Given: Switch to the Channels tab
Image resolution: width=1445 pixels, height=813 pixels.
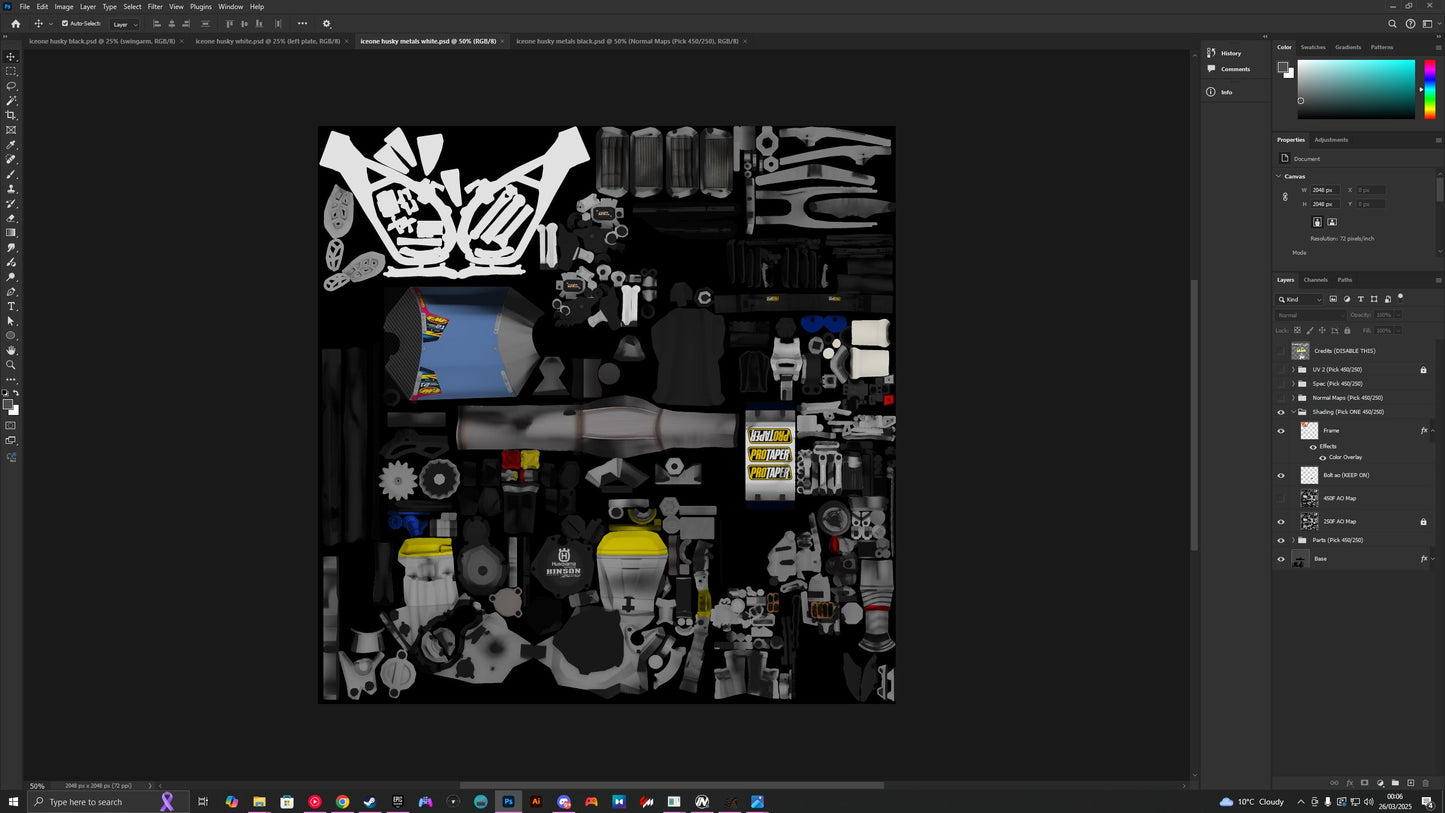Looking at the screenshot, I should click(1315, 280).
